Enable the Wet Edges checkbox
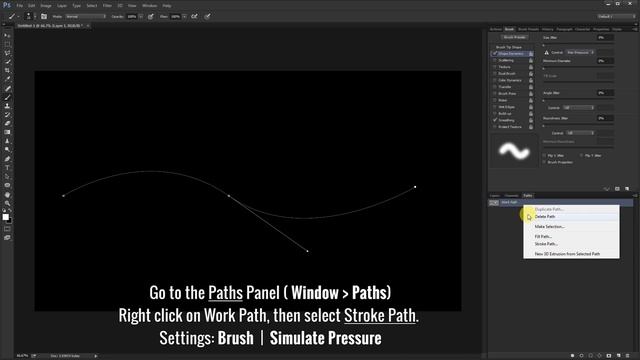 pyautogui.click(x=495, y=107)
